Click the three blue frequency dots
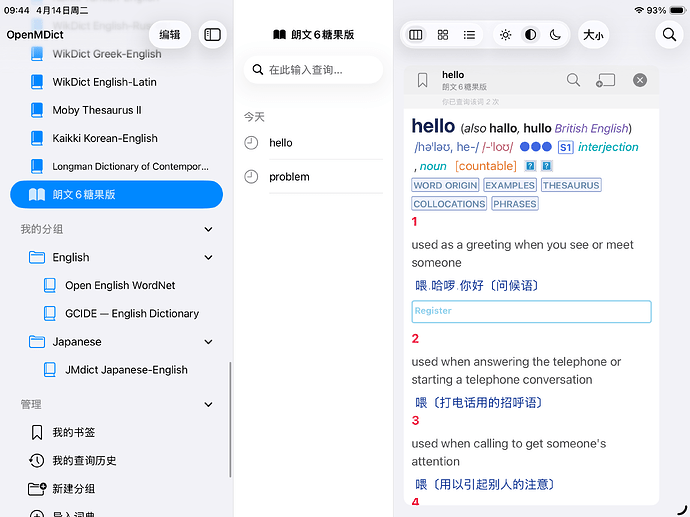The height and width of the screenshot is (517, 690). click(536, 147)
